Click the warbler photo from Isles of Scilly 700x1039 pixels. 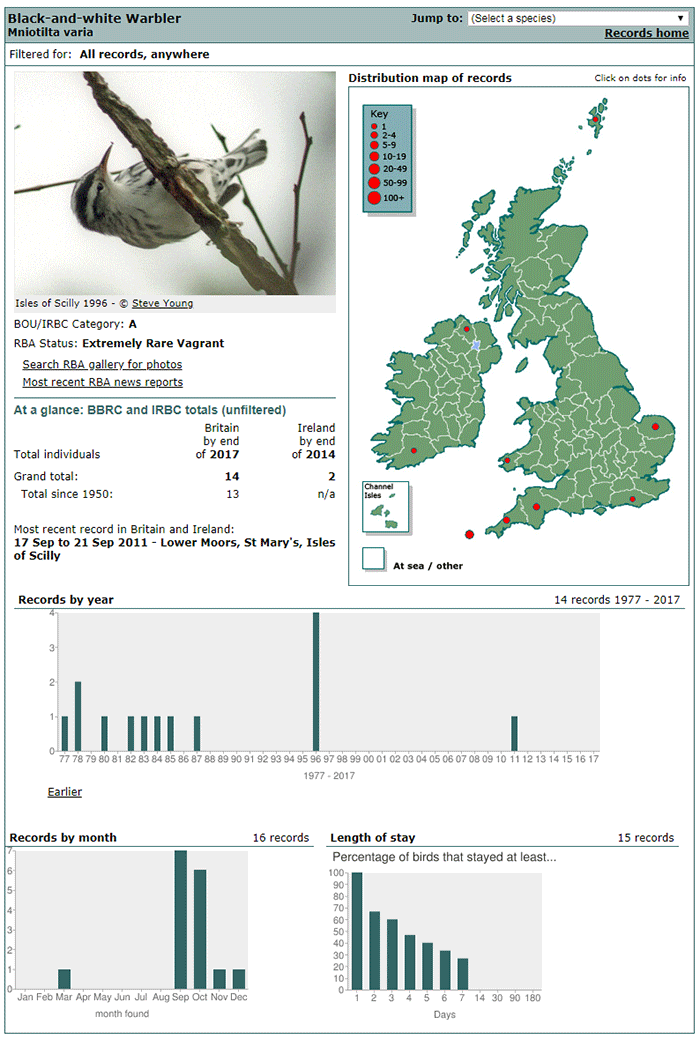click(x=175, y=183)
